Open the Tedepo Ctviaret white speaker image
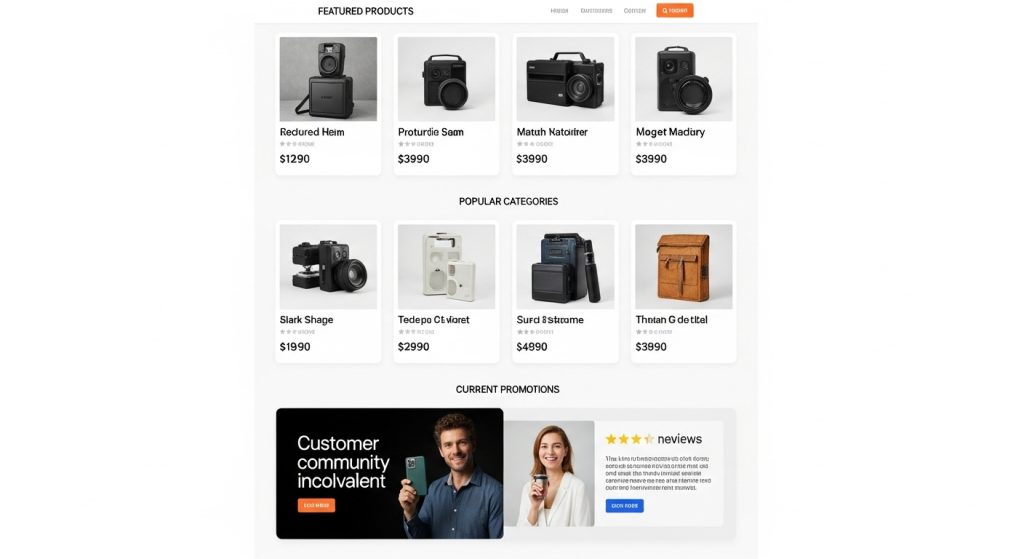Image resolution: width=1024 pixels, height=559 pixels. (x=446, y=266)
